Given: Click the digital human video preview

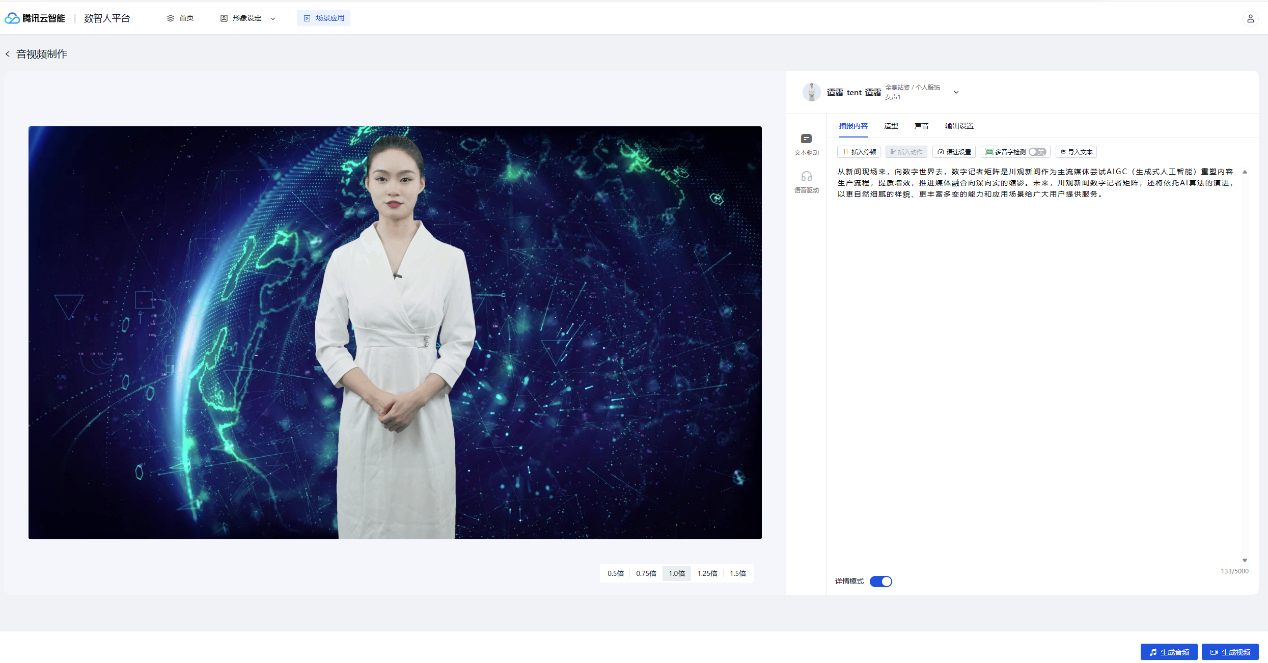Looking at the screenshot, I should coord(395,332).
